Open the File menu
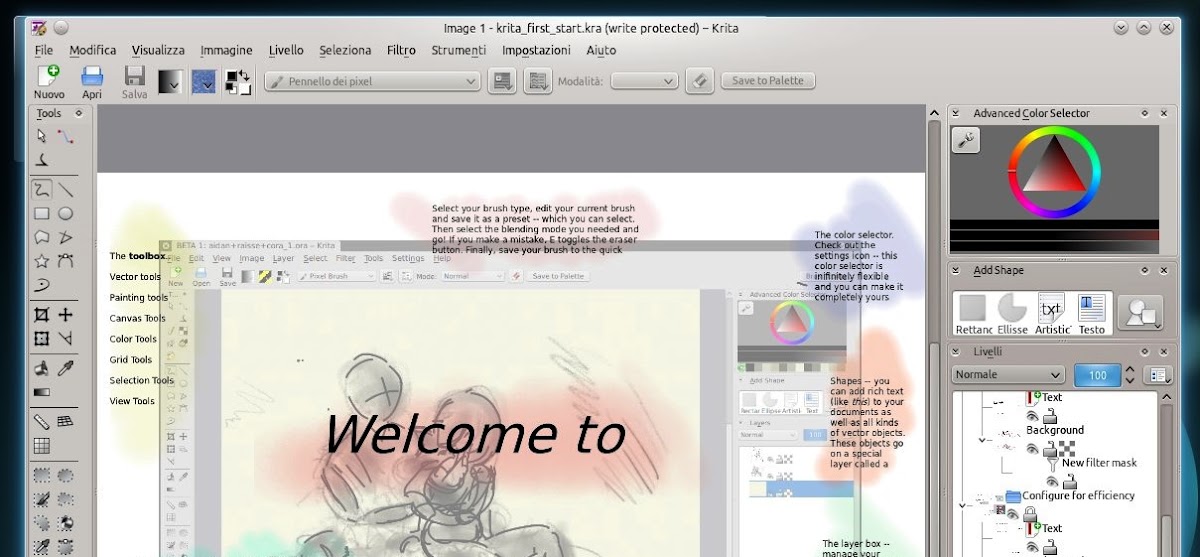The image size is (1200, 557). coord(44,50)
